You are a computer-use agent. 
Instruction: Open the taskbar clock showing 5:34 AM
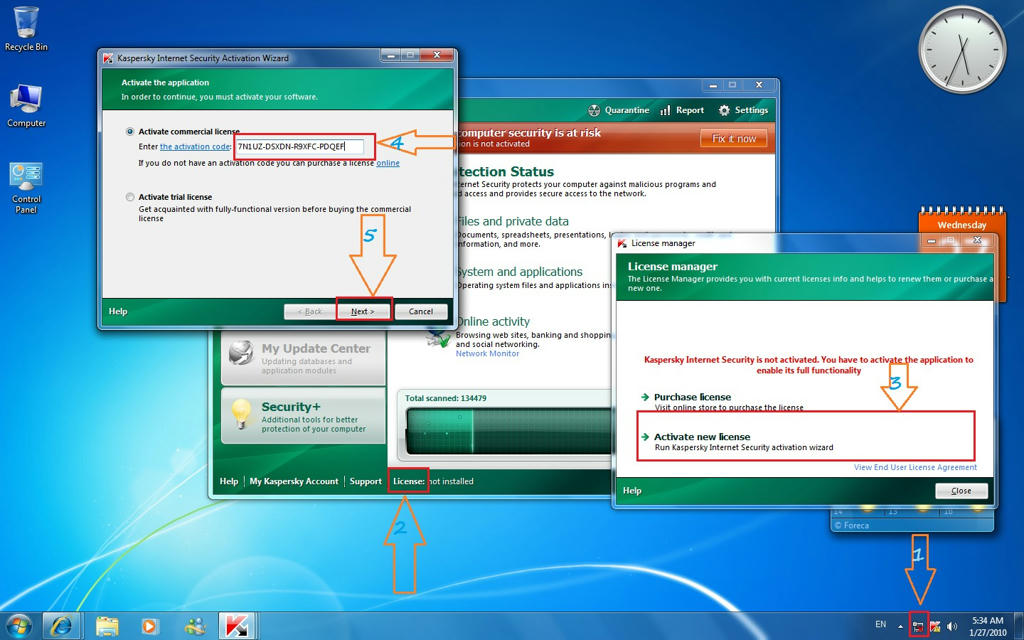[987, 626]
